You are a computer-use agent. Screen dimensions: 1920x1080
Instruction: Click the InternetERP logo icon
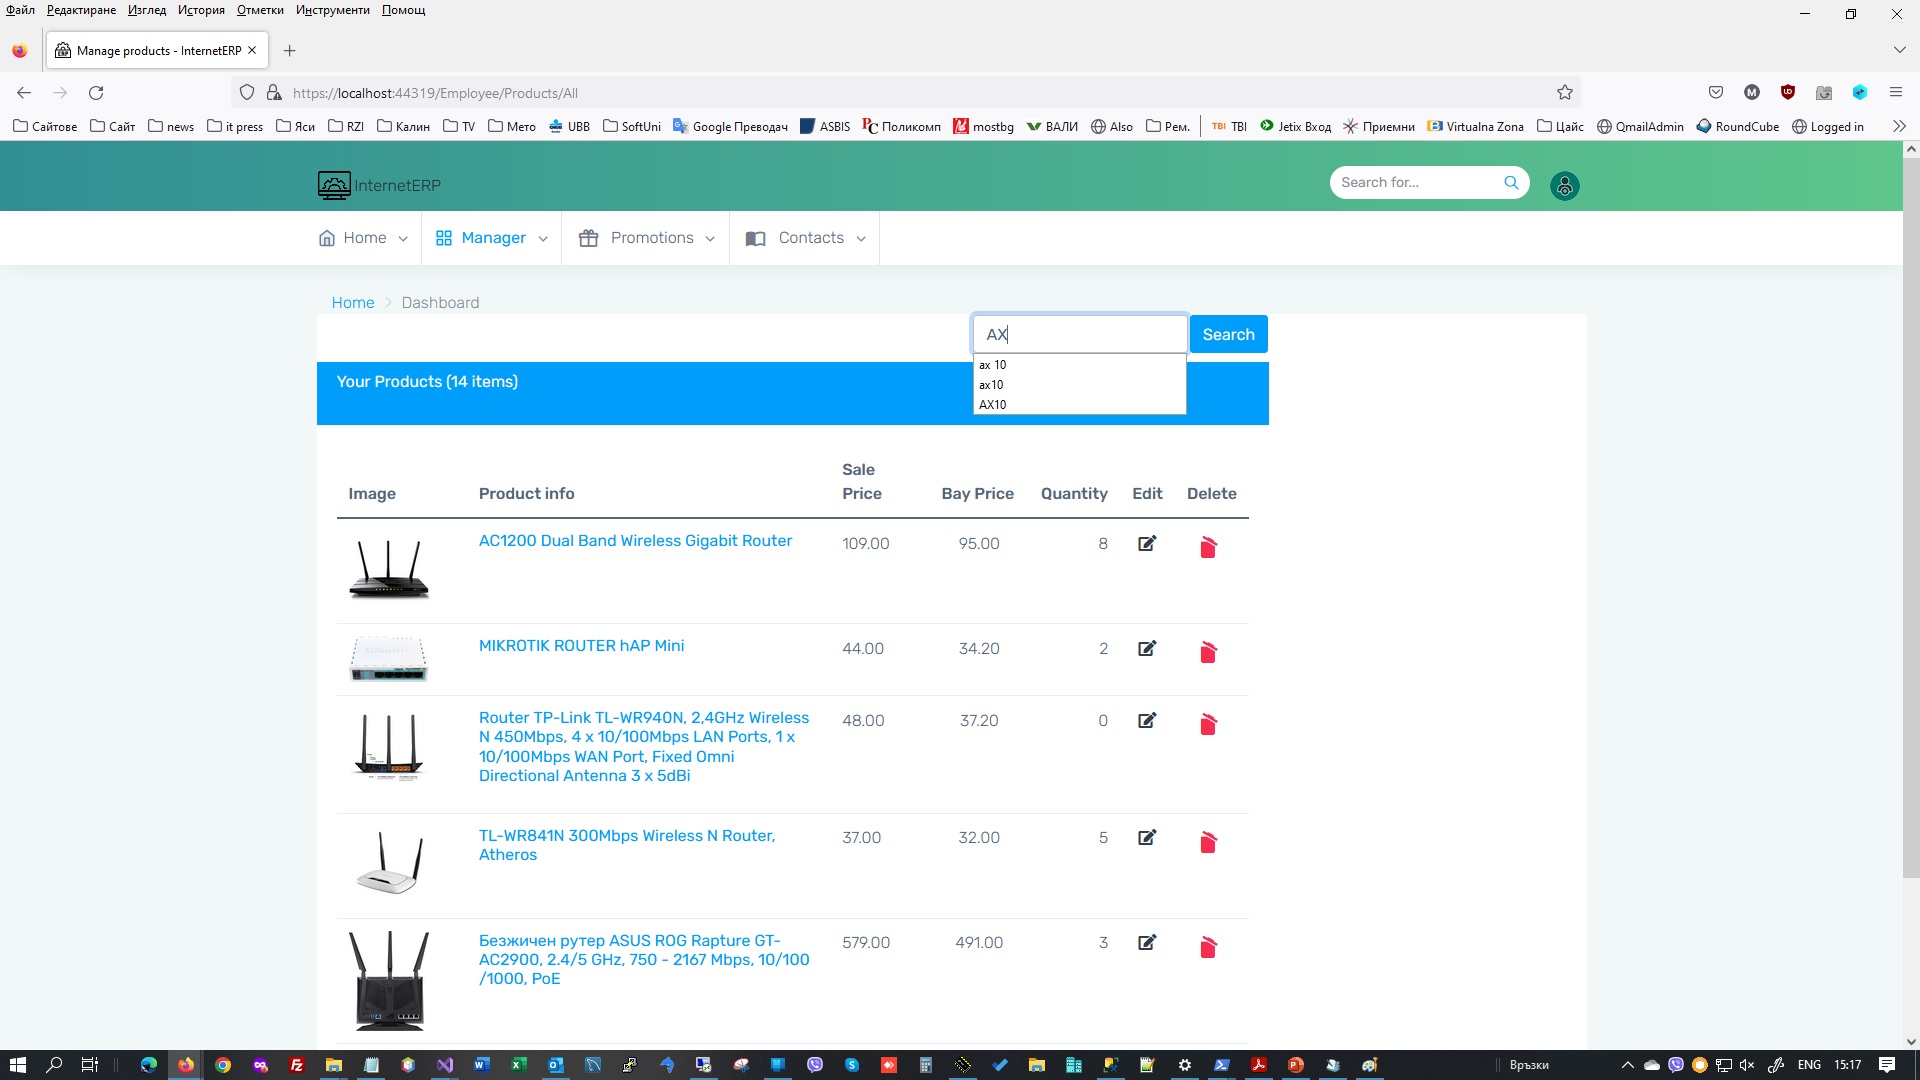pyautogui.click(x=334, y=185)
